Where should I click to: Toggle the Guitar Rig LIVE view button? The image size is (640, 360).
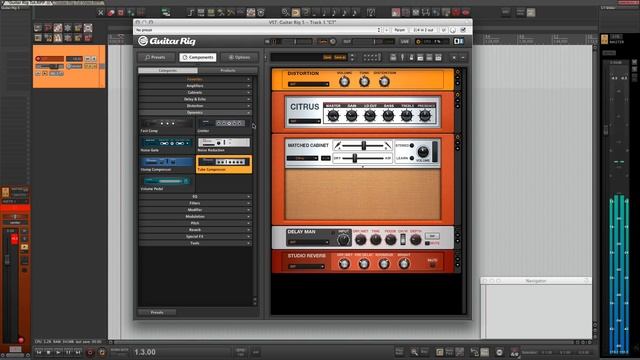(404, 42)
